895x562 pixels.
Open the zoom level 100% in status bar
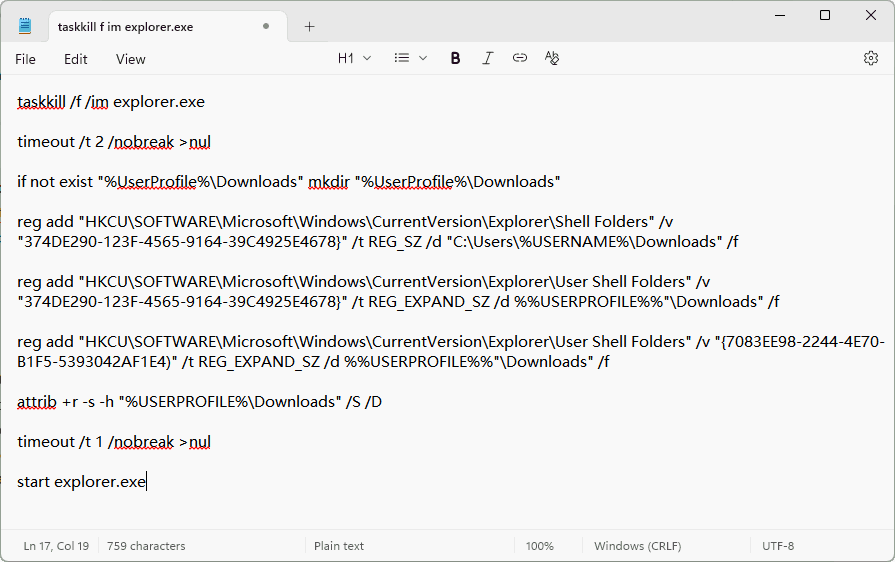(x=539, y=546)
